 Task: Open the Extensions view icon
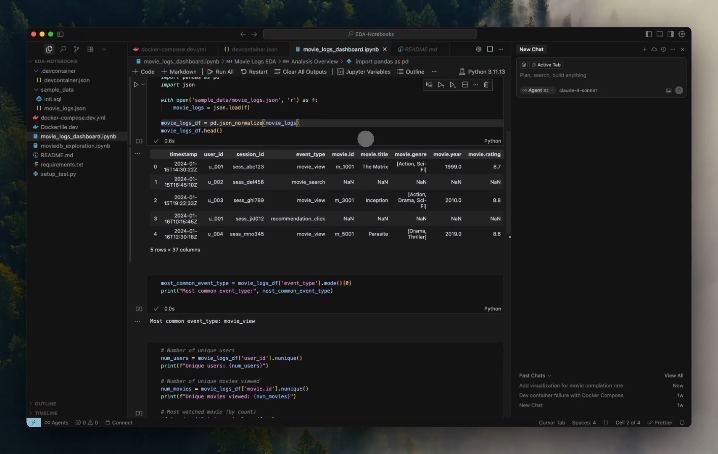click(x=90, y=49)
